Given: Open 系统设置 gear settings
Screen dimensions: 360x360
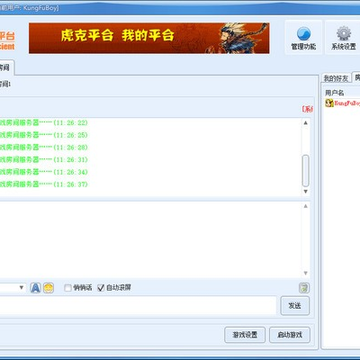Looking at the screenshot, I should (x=343, y=37).
